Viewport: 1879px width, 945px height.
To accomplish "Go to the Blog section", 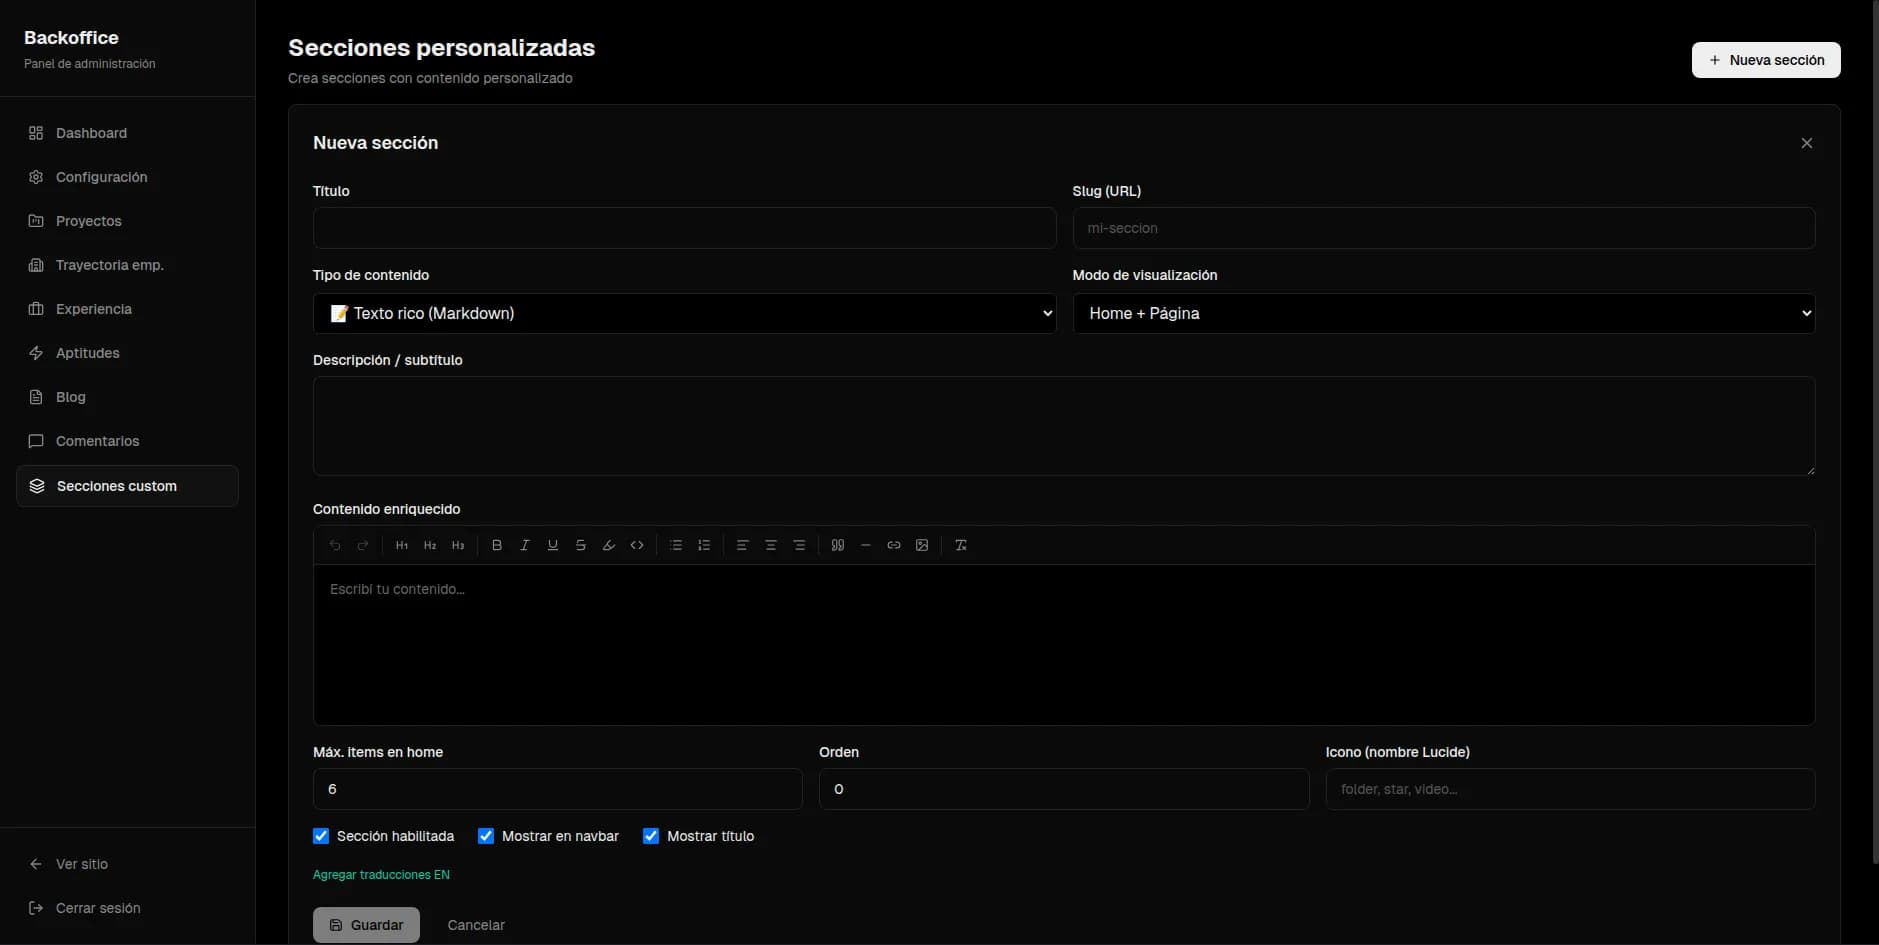I will [71, 396].
